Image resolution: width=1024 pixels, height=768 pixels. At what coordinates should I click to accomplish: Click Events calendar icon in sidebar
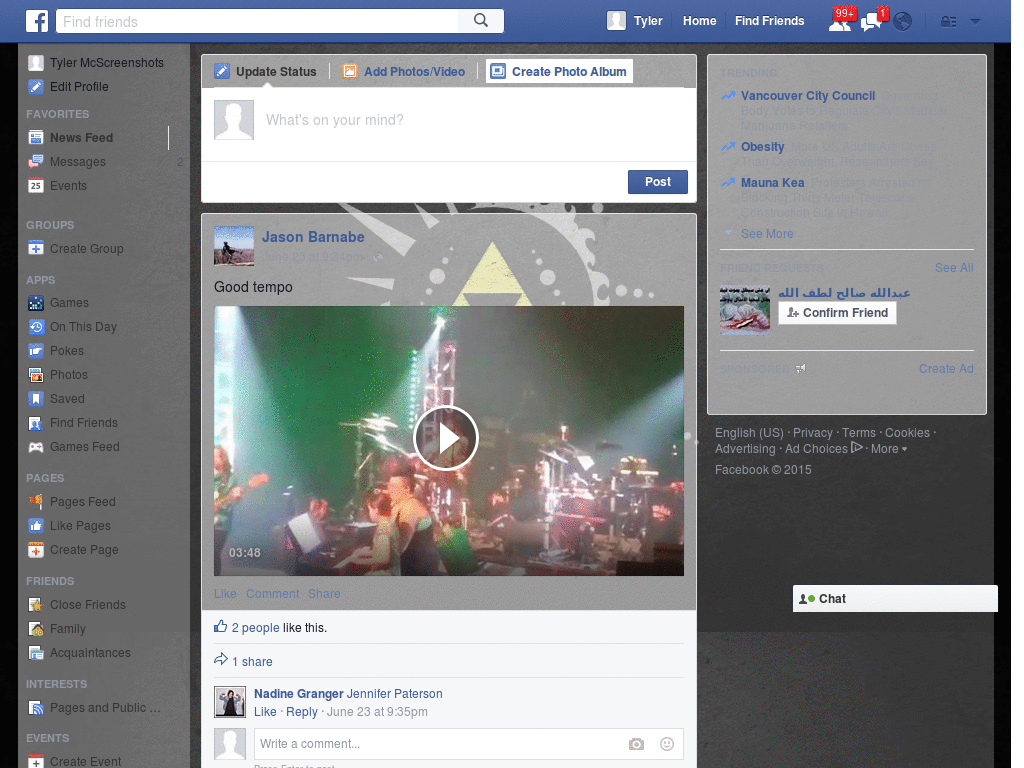point(36,185)
